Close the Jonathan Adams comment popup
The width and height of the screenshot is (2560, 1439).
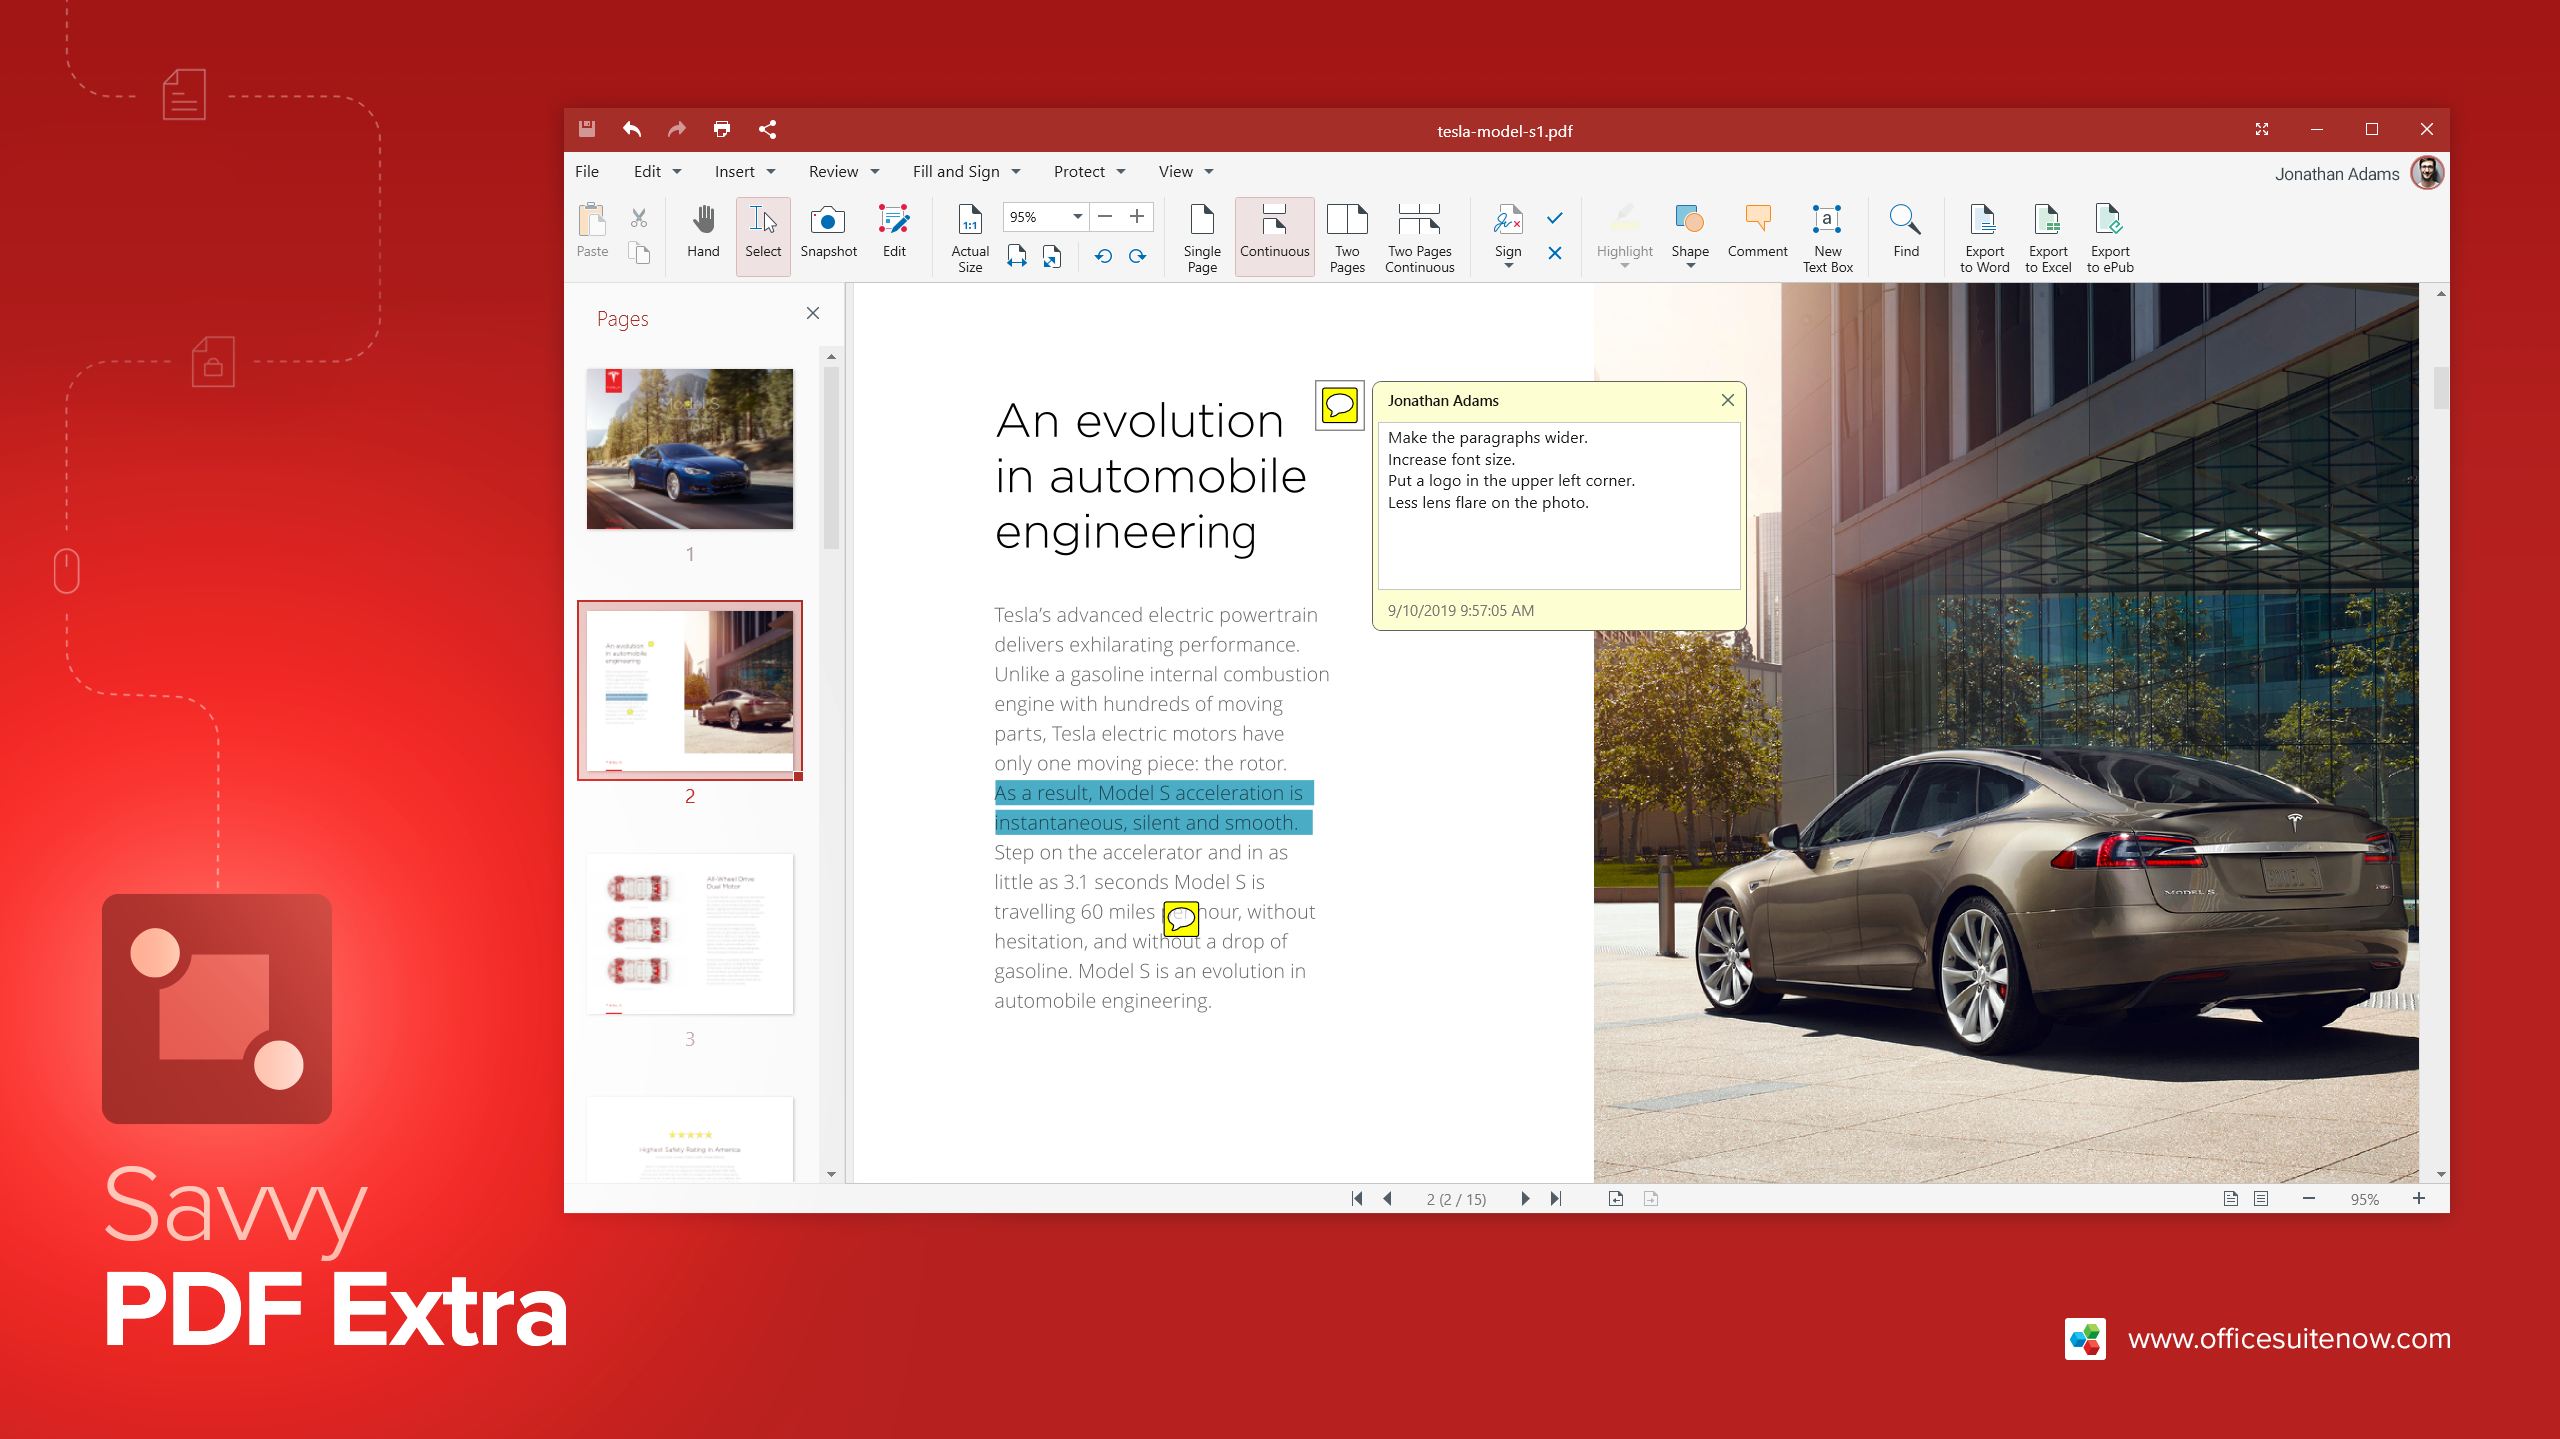(x=1727, y=400)
